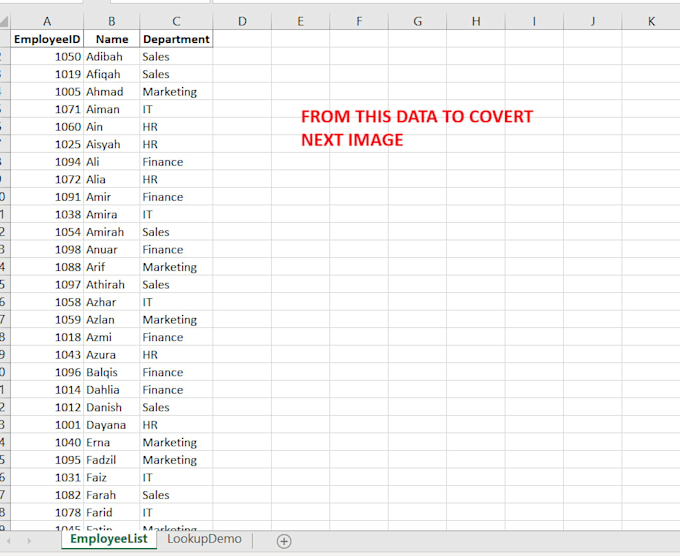Screen dimensions: 680x556
Task: Select cell with ID 1050
Action: 47,56
